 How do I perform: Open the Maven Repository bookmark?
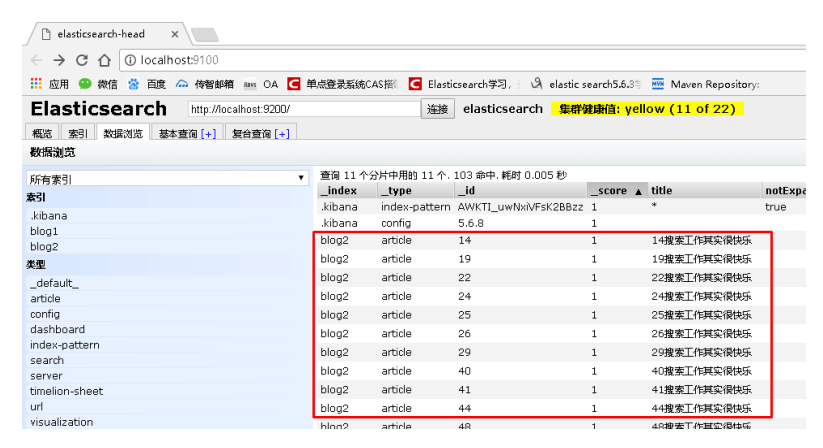click(x=705, y=84)
